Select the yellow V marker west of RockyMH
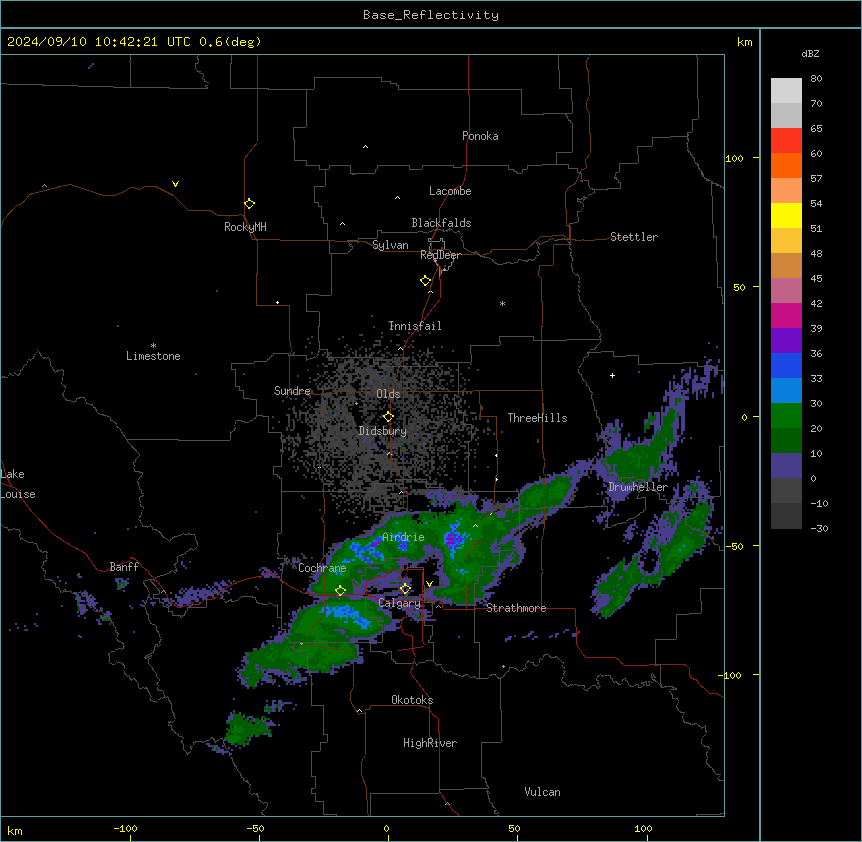This screenshot has width=862, height=842. [x=175, y=184]
